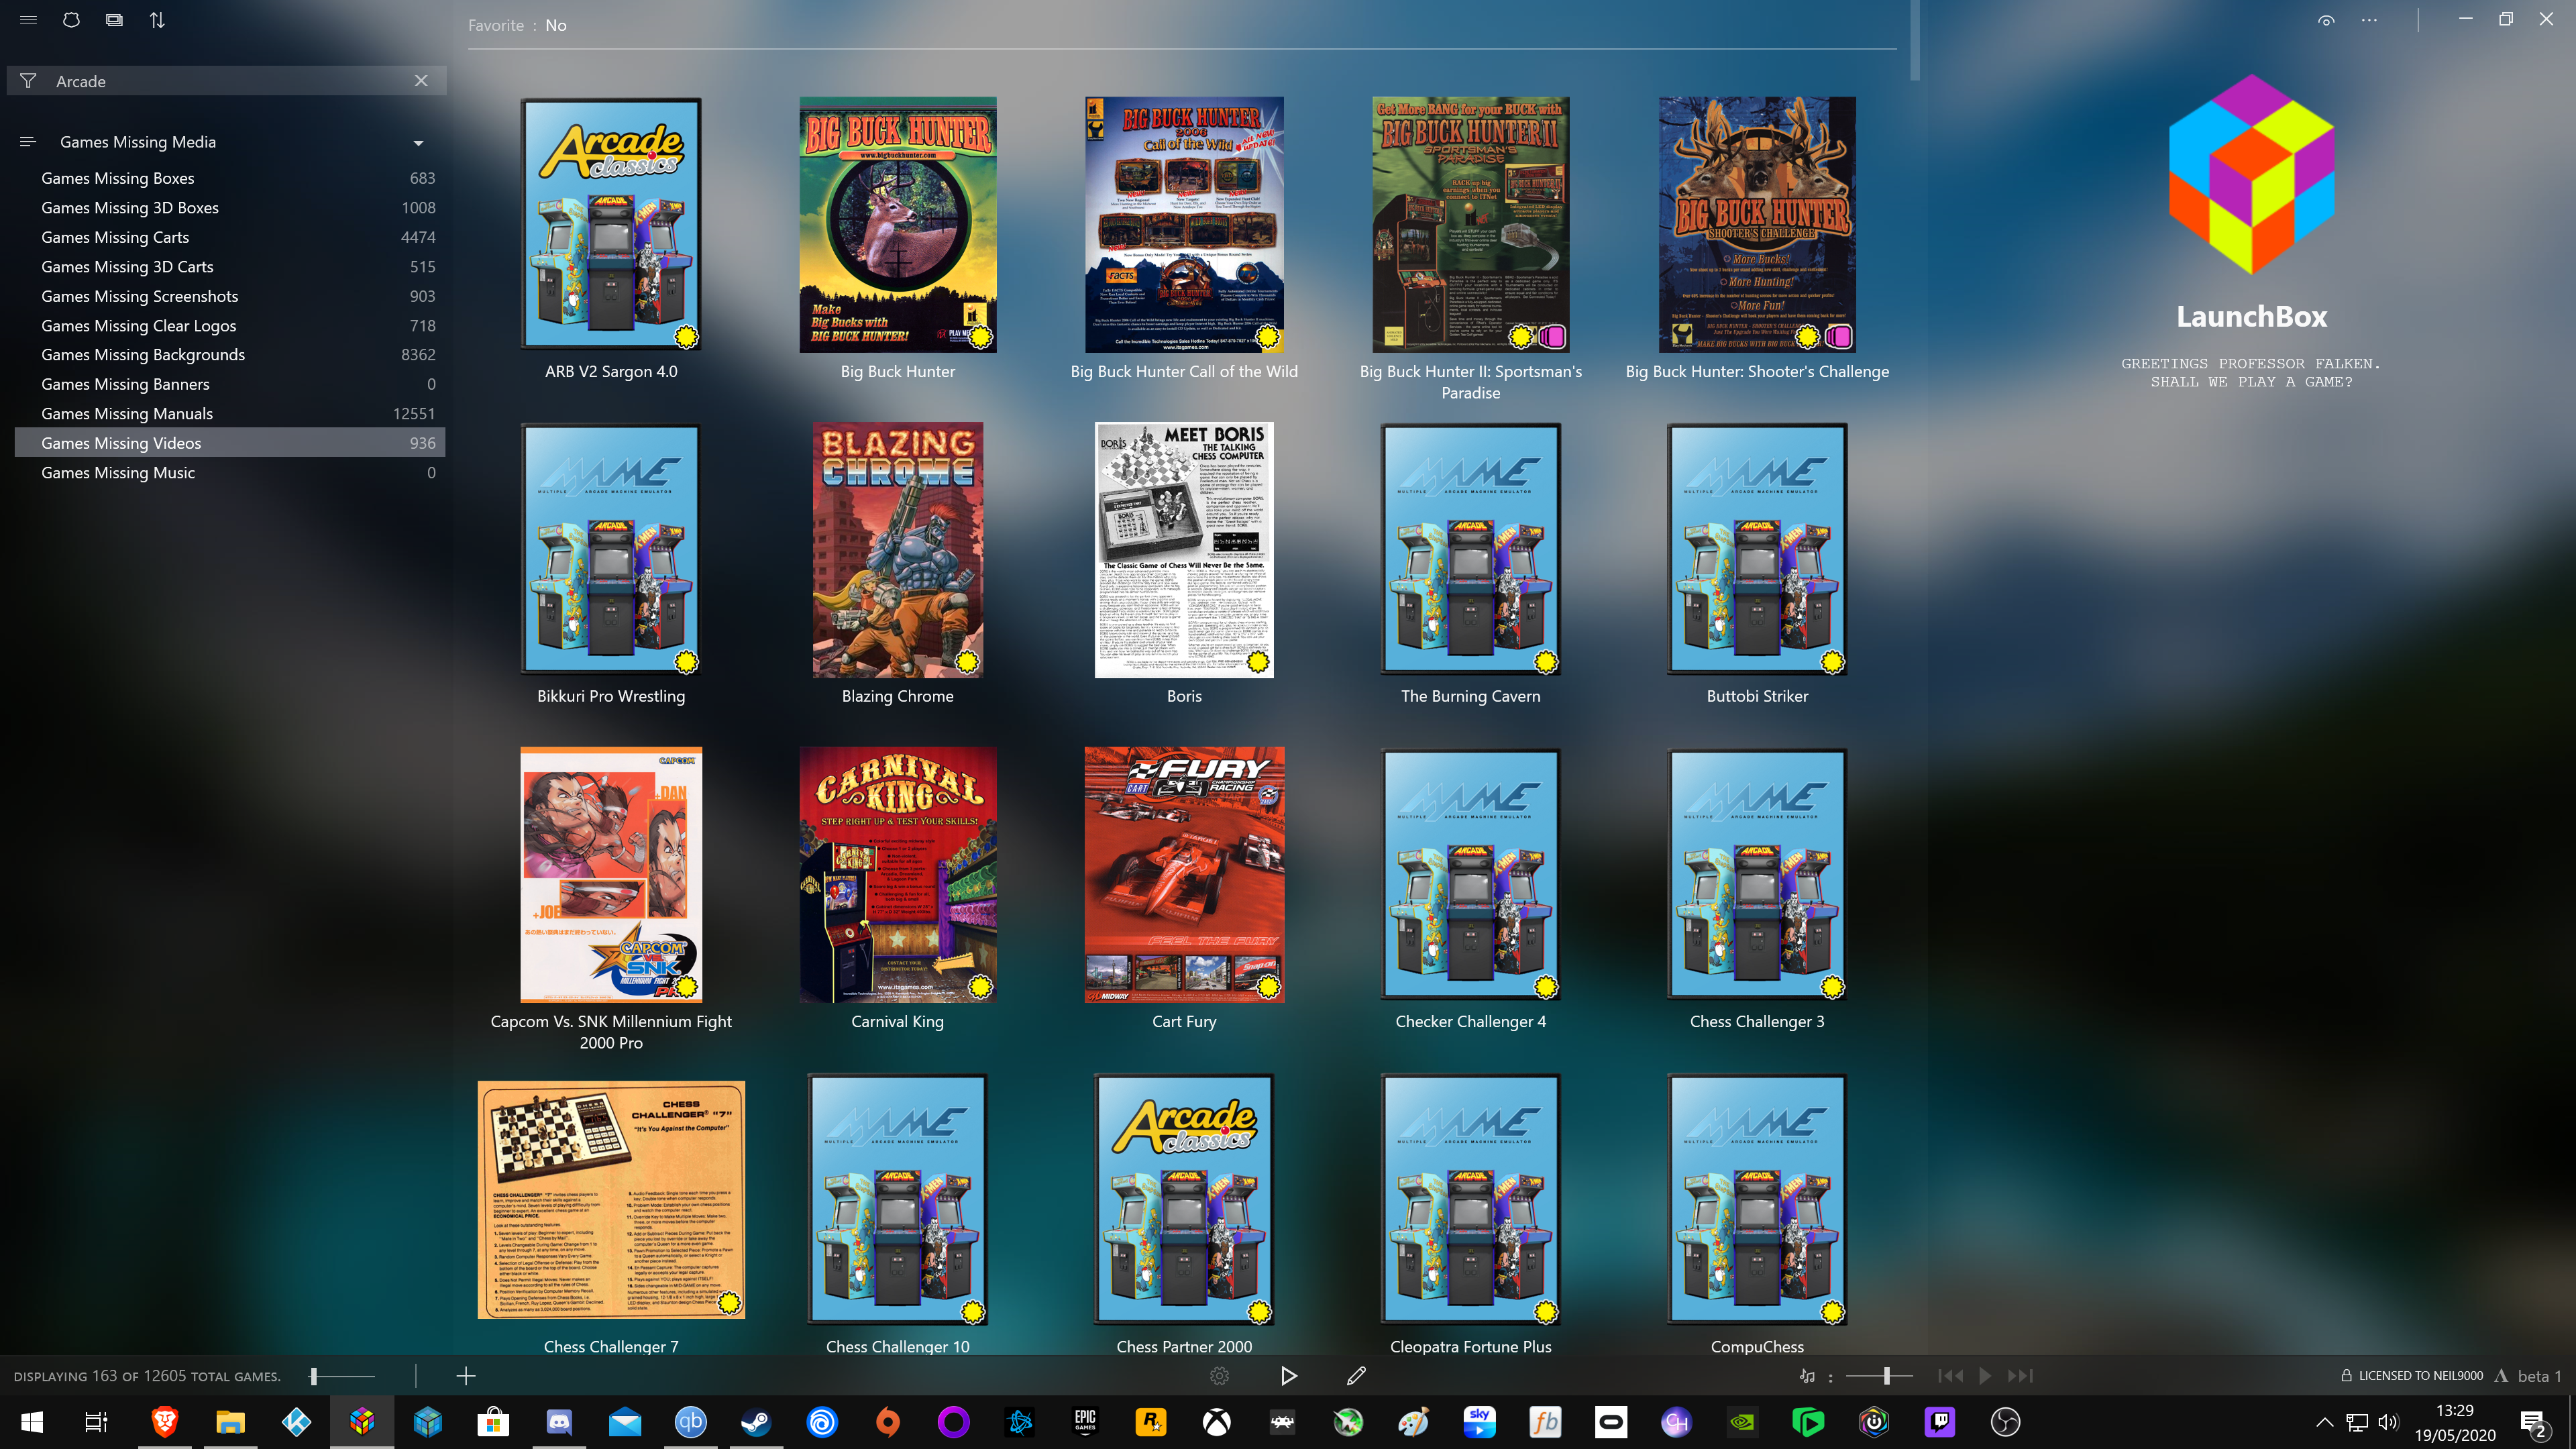Click the next track button

pos(2020,1377)
